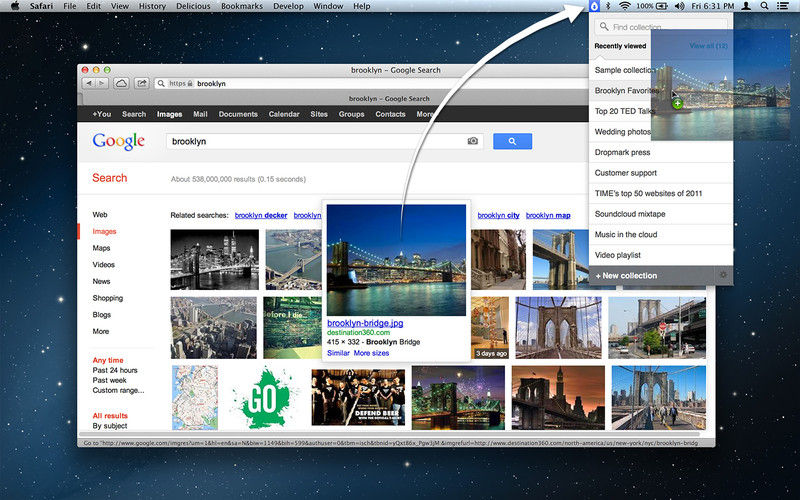The height and width of the screenshot is (500, 800).
Task: Click the Find collection search field
Action: [x=661, y=27]
